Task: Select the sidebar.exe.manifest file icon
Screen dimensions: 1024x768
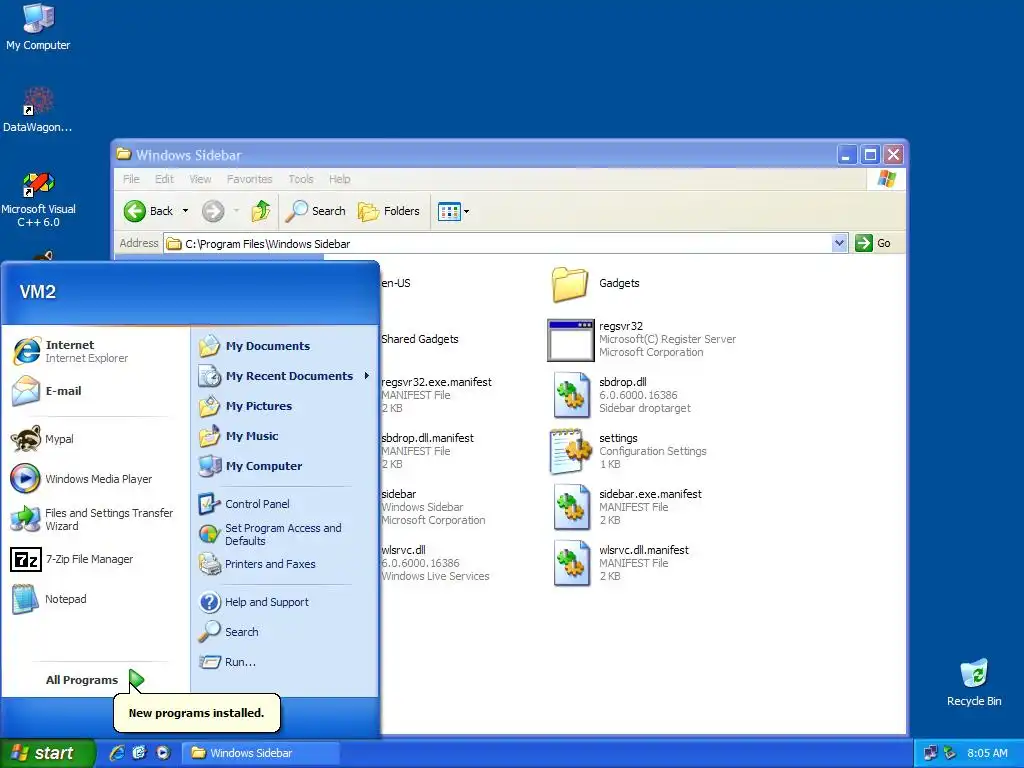Action: point(571,507)
